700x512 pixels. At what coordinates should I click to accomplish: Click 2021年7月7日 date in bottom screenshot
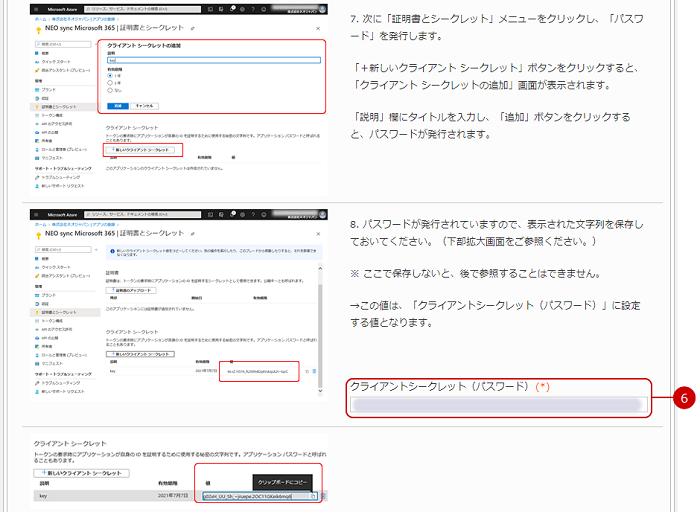[x=173, y=496]
